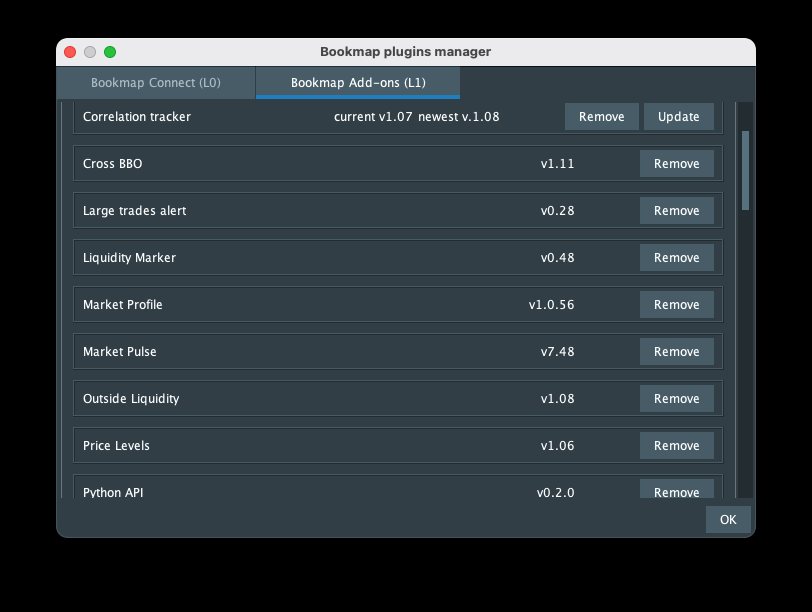Confirm with the OK button
This screenshot has width=812, height=612.
click(x=728, y=519)
